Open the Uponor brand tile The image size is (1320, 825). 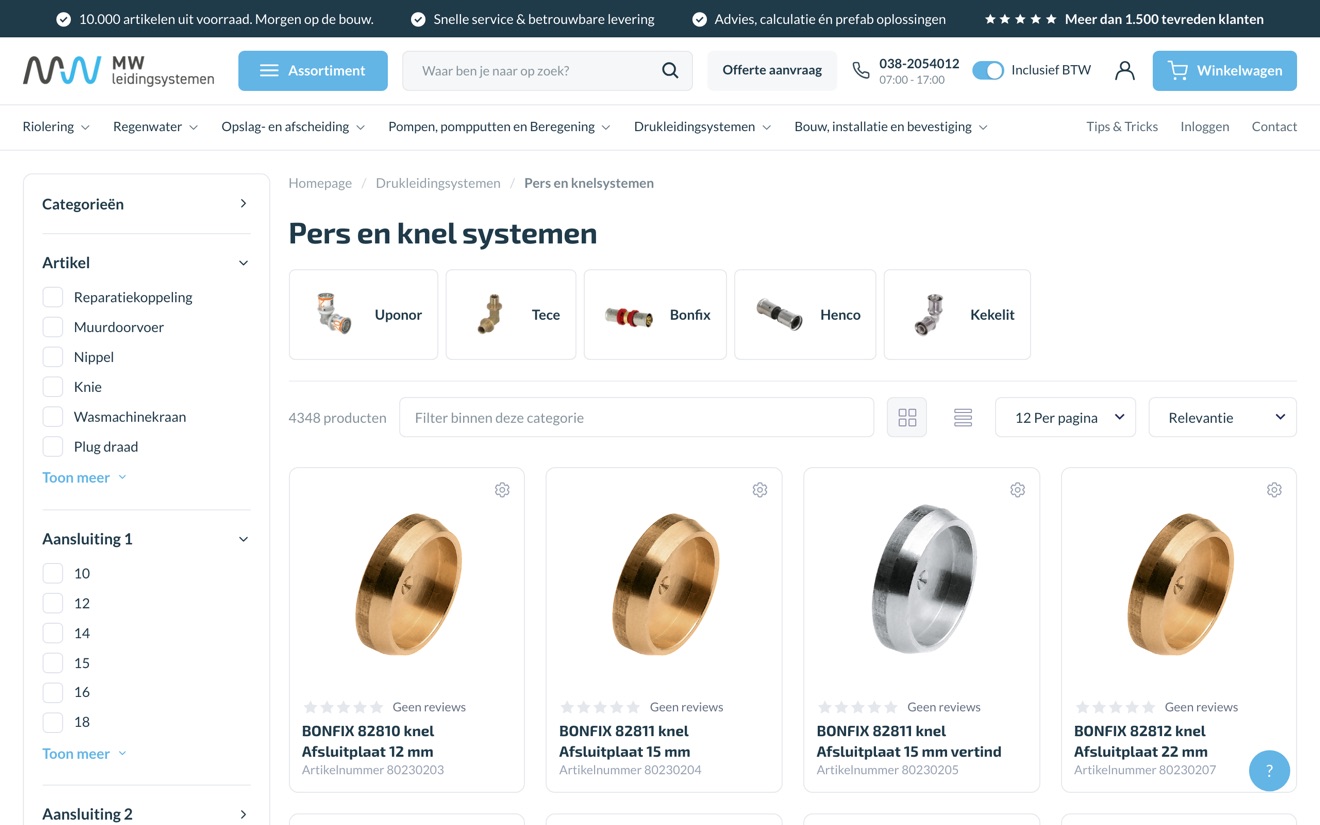363,314
